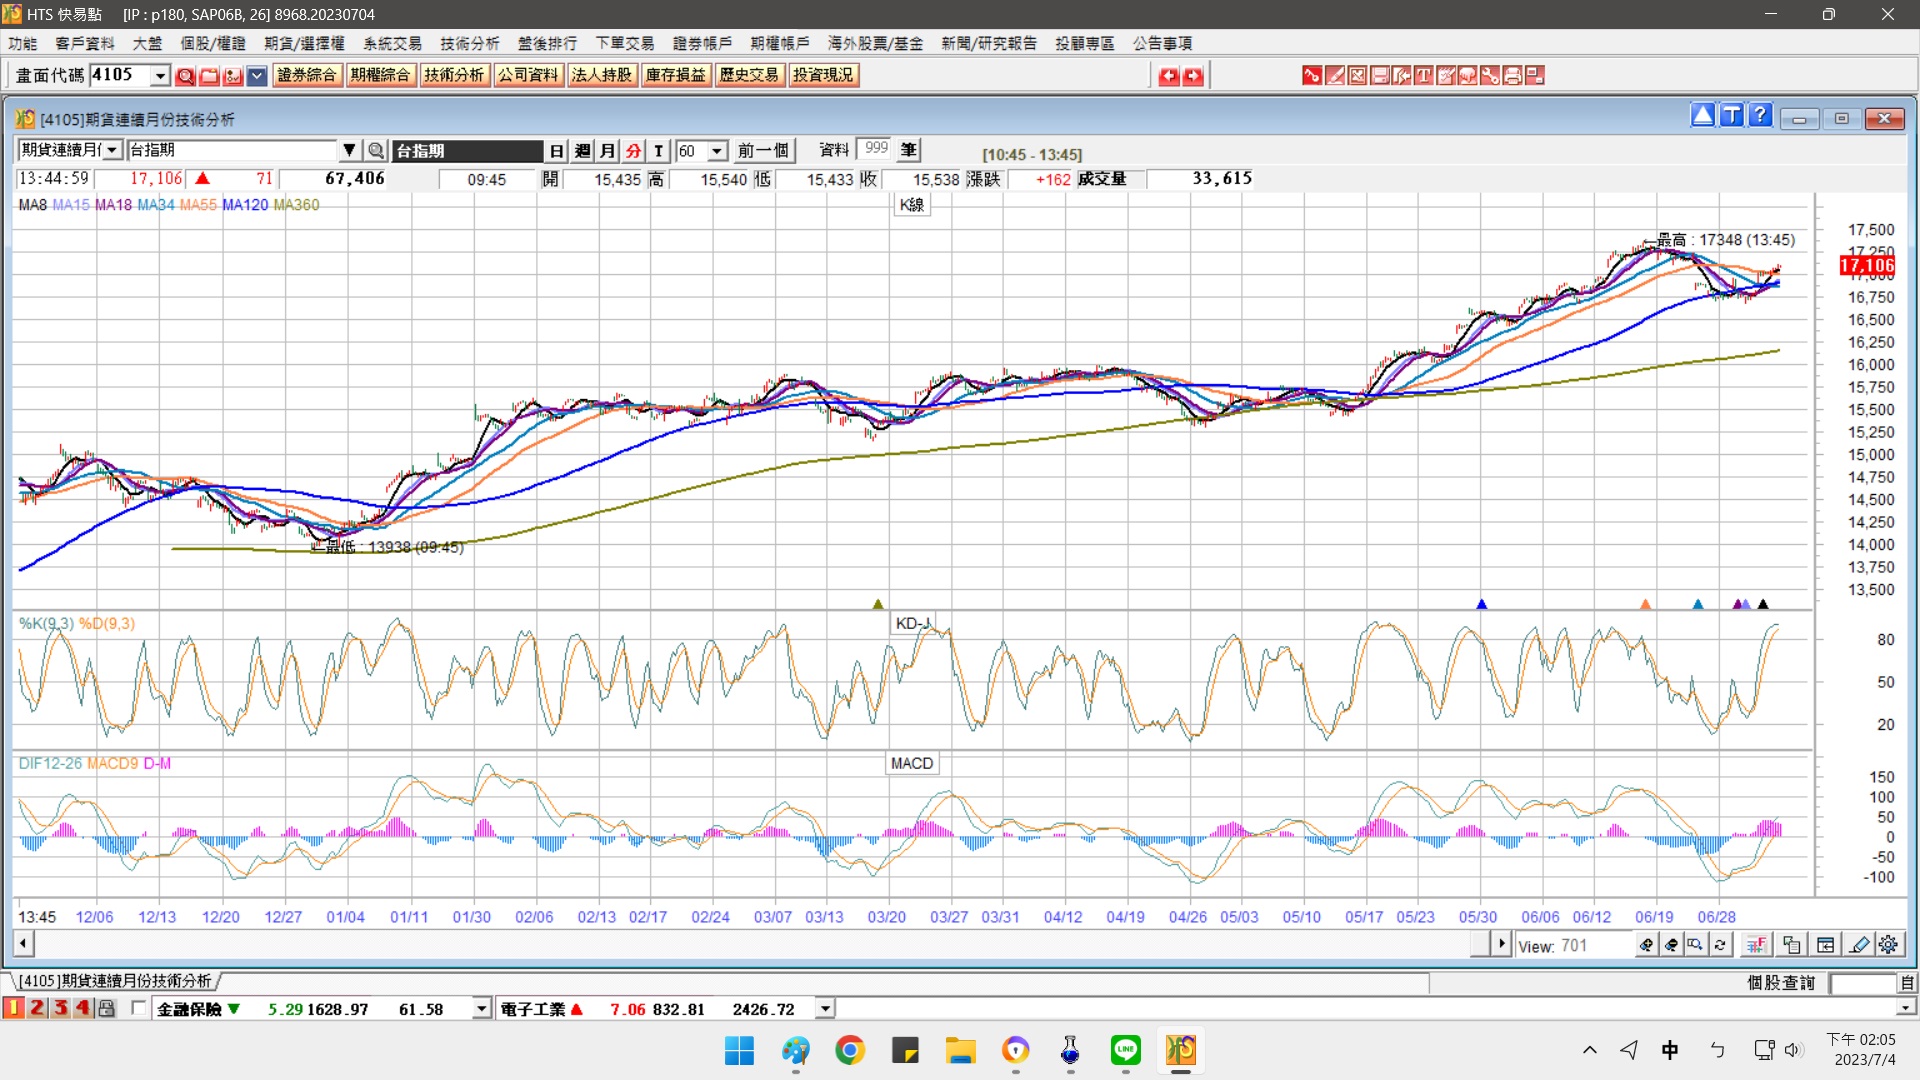Click the red search icon beside screen code

point(185,76)
